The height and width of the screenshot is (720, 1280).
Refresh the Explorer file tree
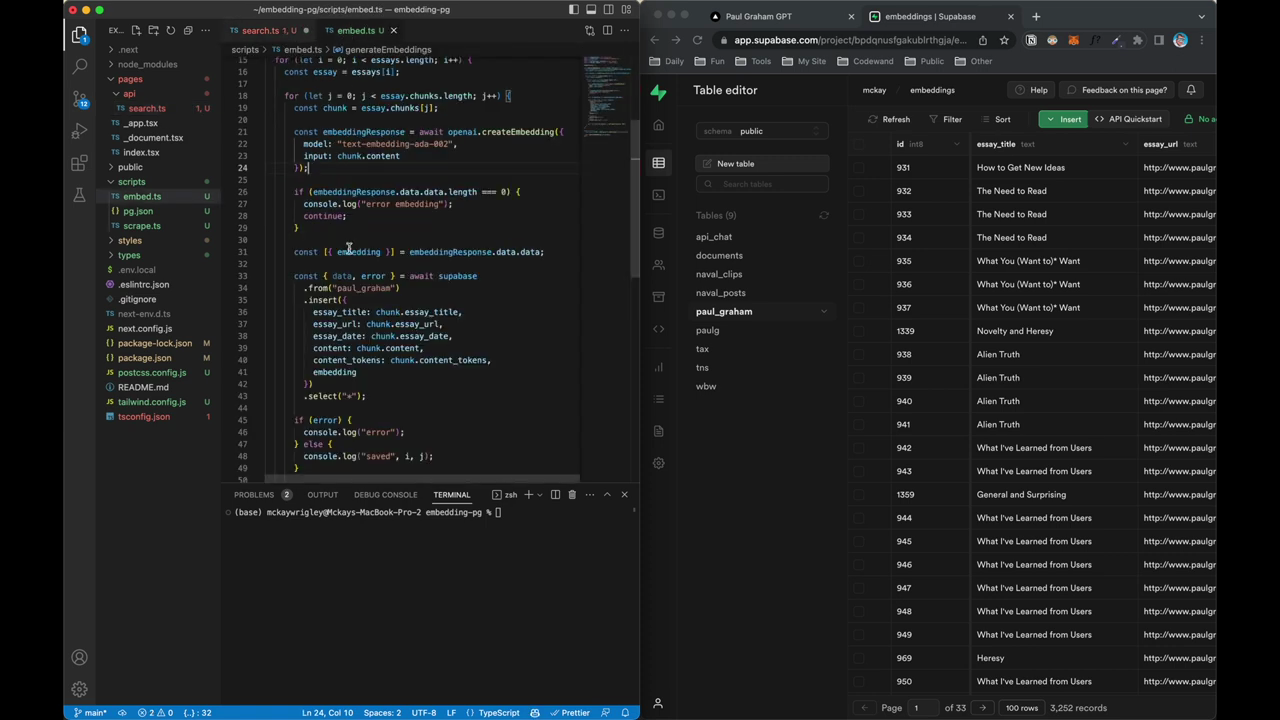click(x=171, y=30)
